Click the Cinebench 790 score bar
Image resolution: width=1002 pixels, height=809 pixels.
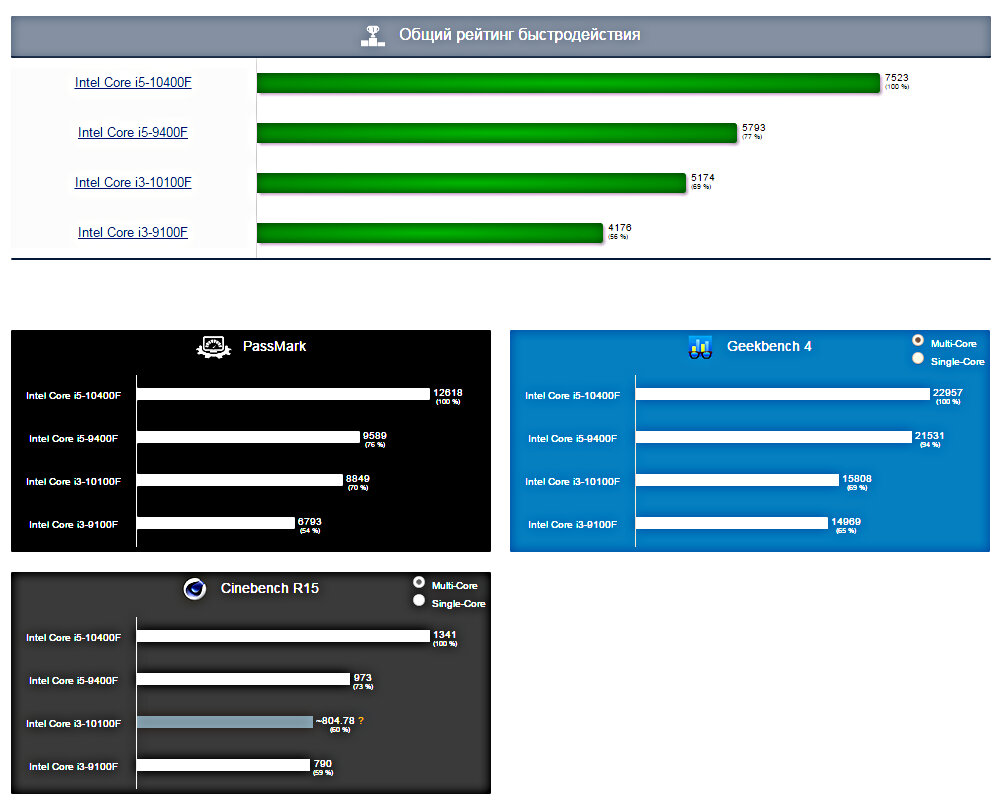[224, 765]
